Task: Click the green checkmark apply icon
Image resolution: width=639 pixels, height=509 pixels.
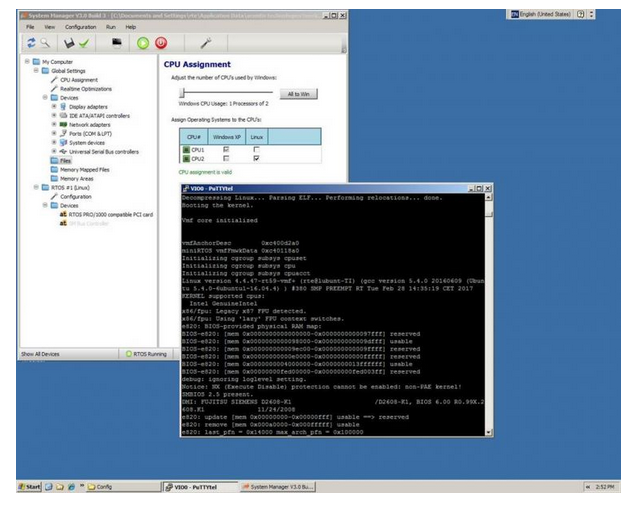Action: (x=83, y=43)
